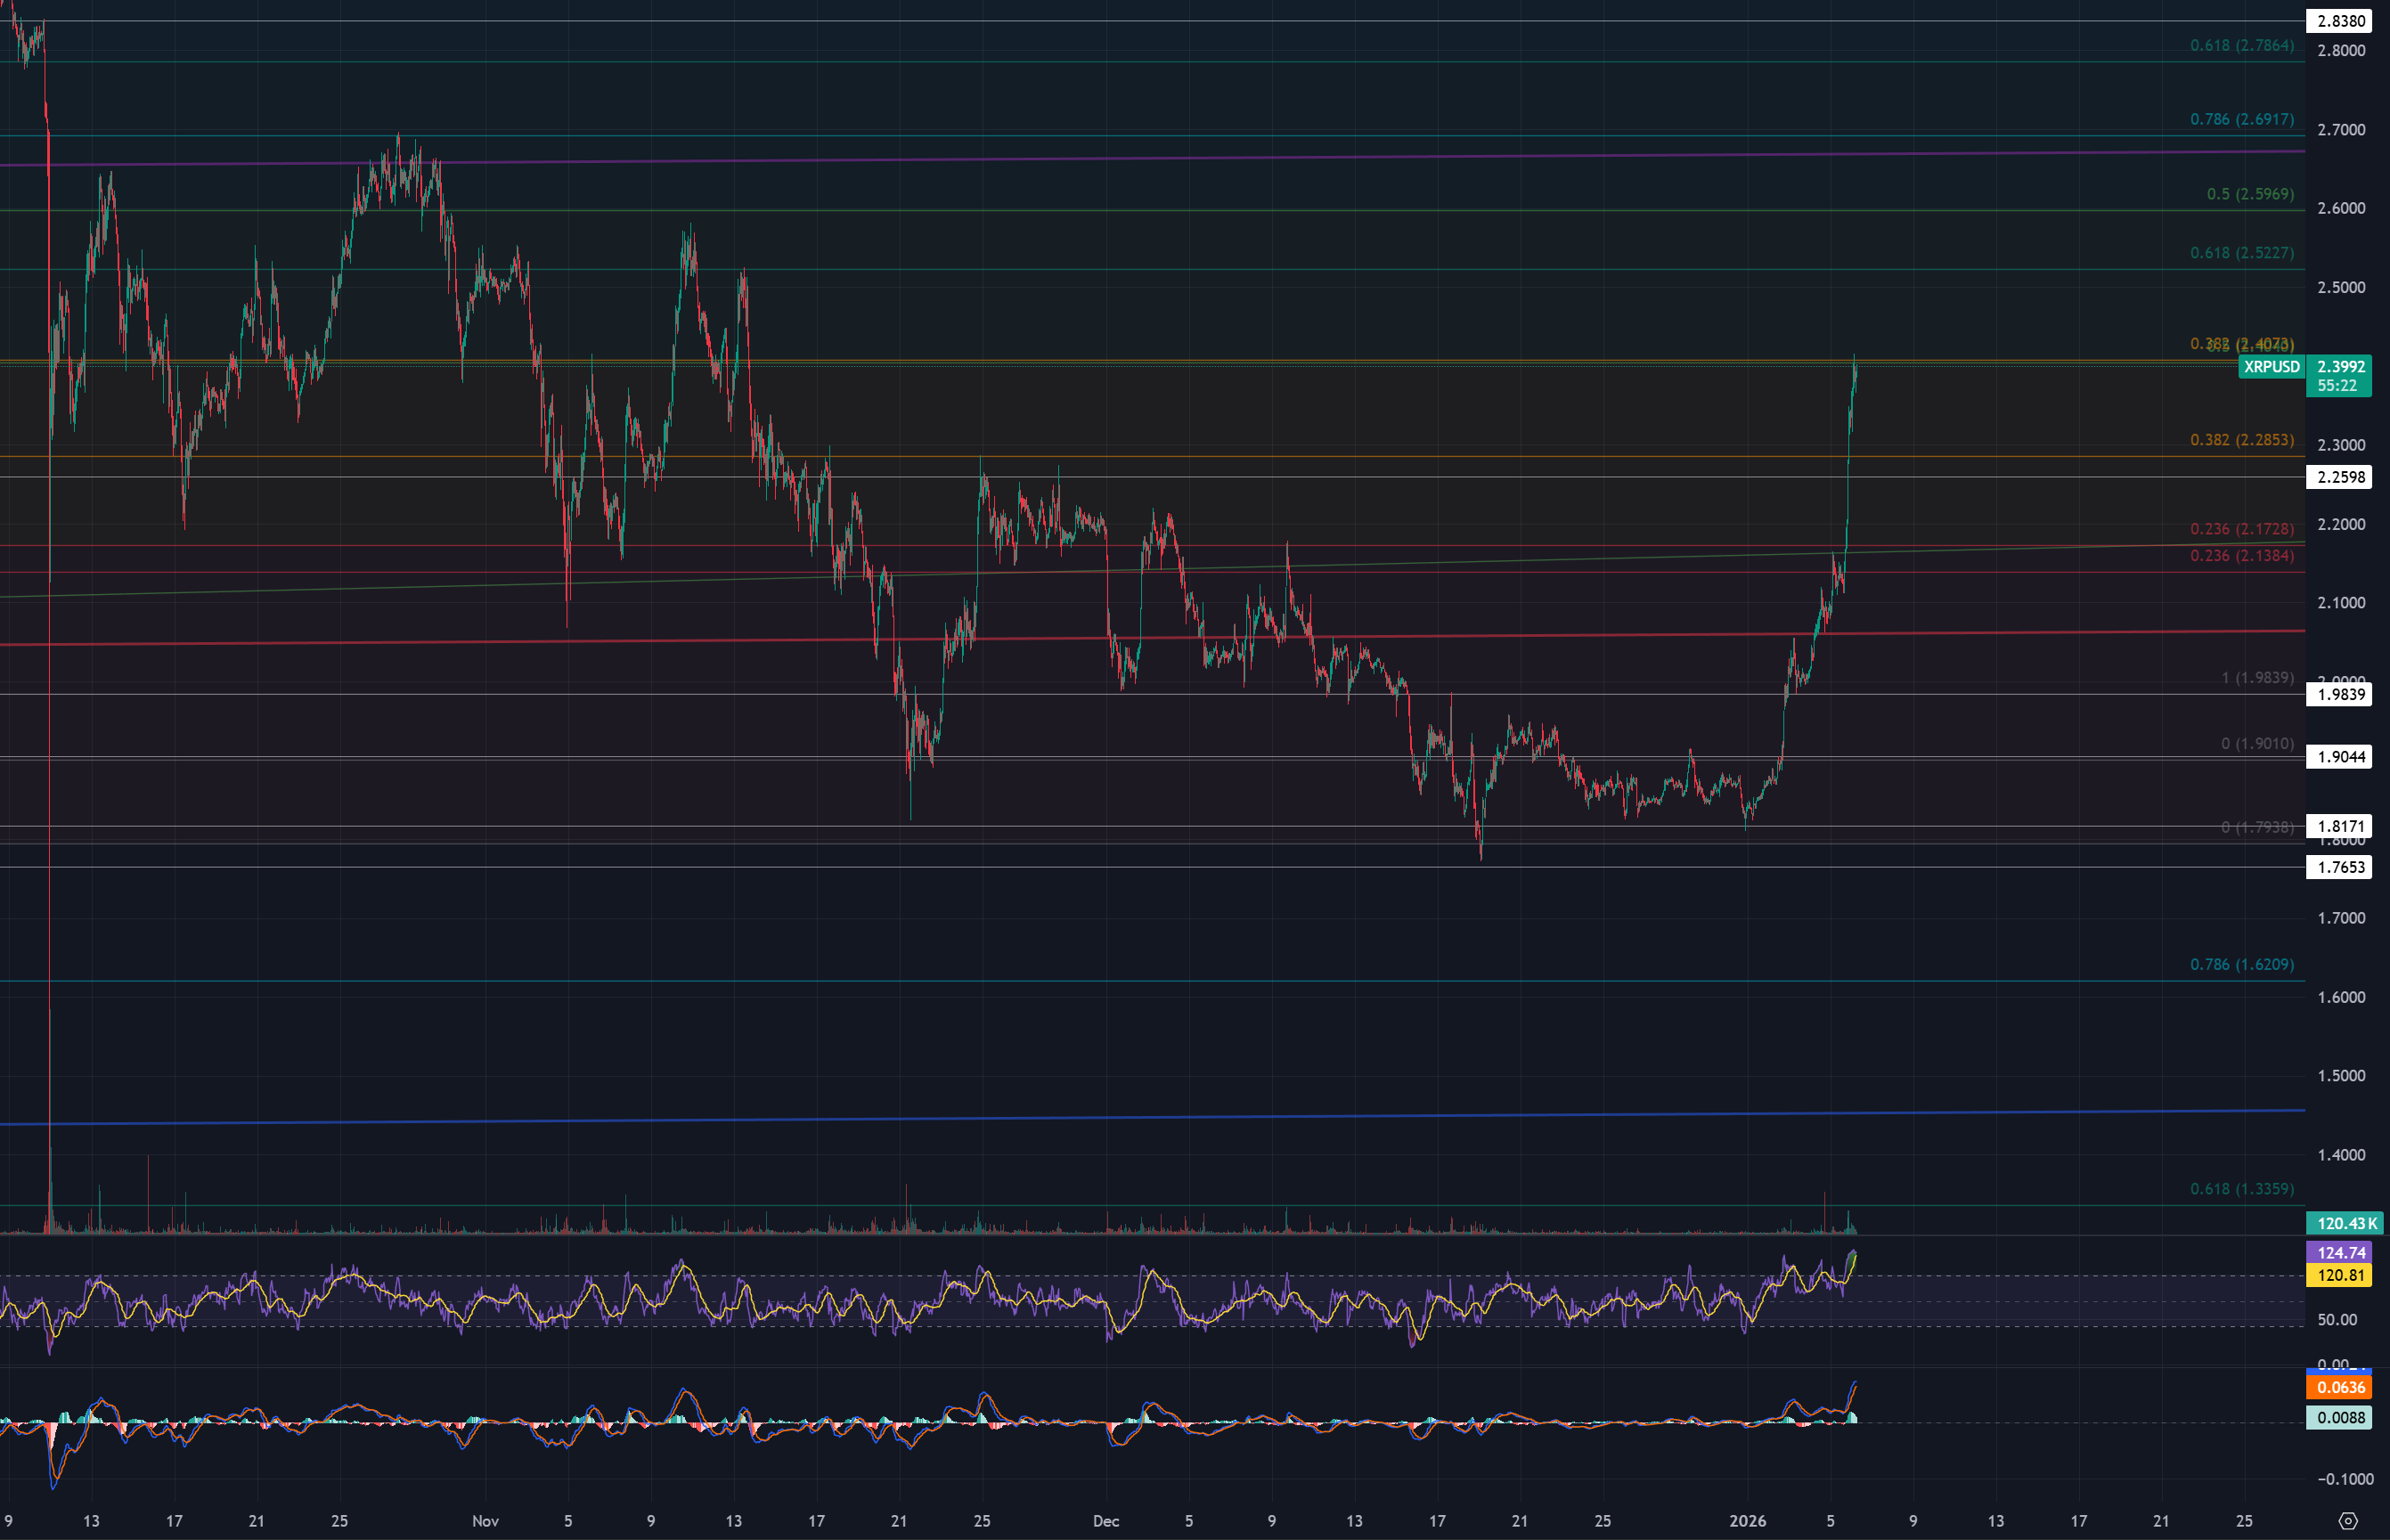Viewport: 2390px width, 1540px height.
Task: Click the Dec label on time axis
Action: [1106, 1521]
